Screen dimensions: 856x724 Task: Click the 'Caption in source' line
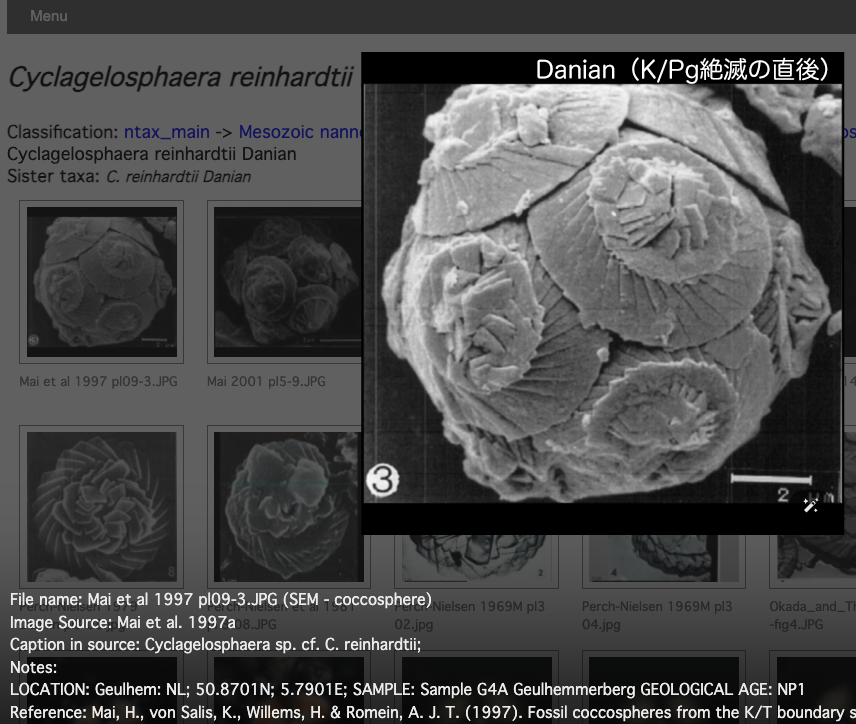coord(216,645)
